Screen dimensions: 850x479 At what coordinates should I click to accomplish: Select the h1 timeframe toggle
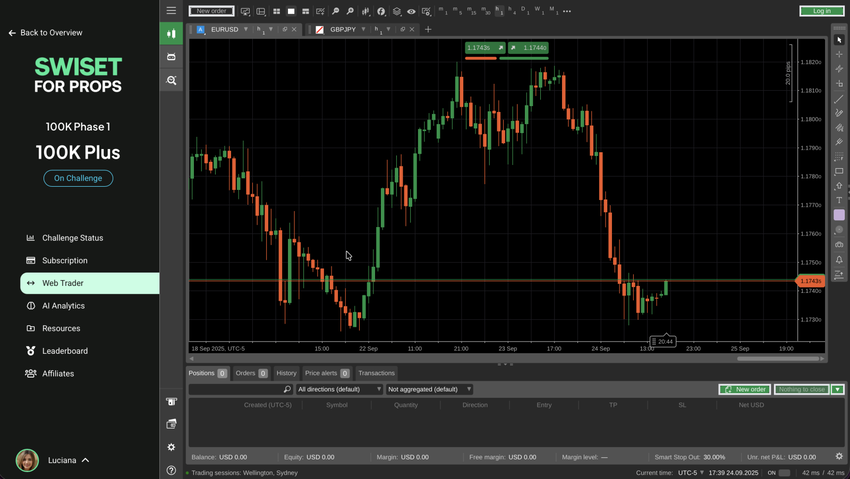[x=498, y=11]
